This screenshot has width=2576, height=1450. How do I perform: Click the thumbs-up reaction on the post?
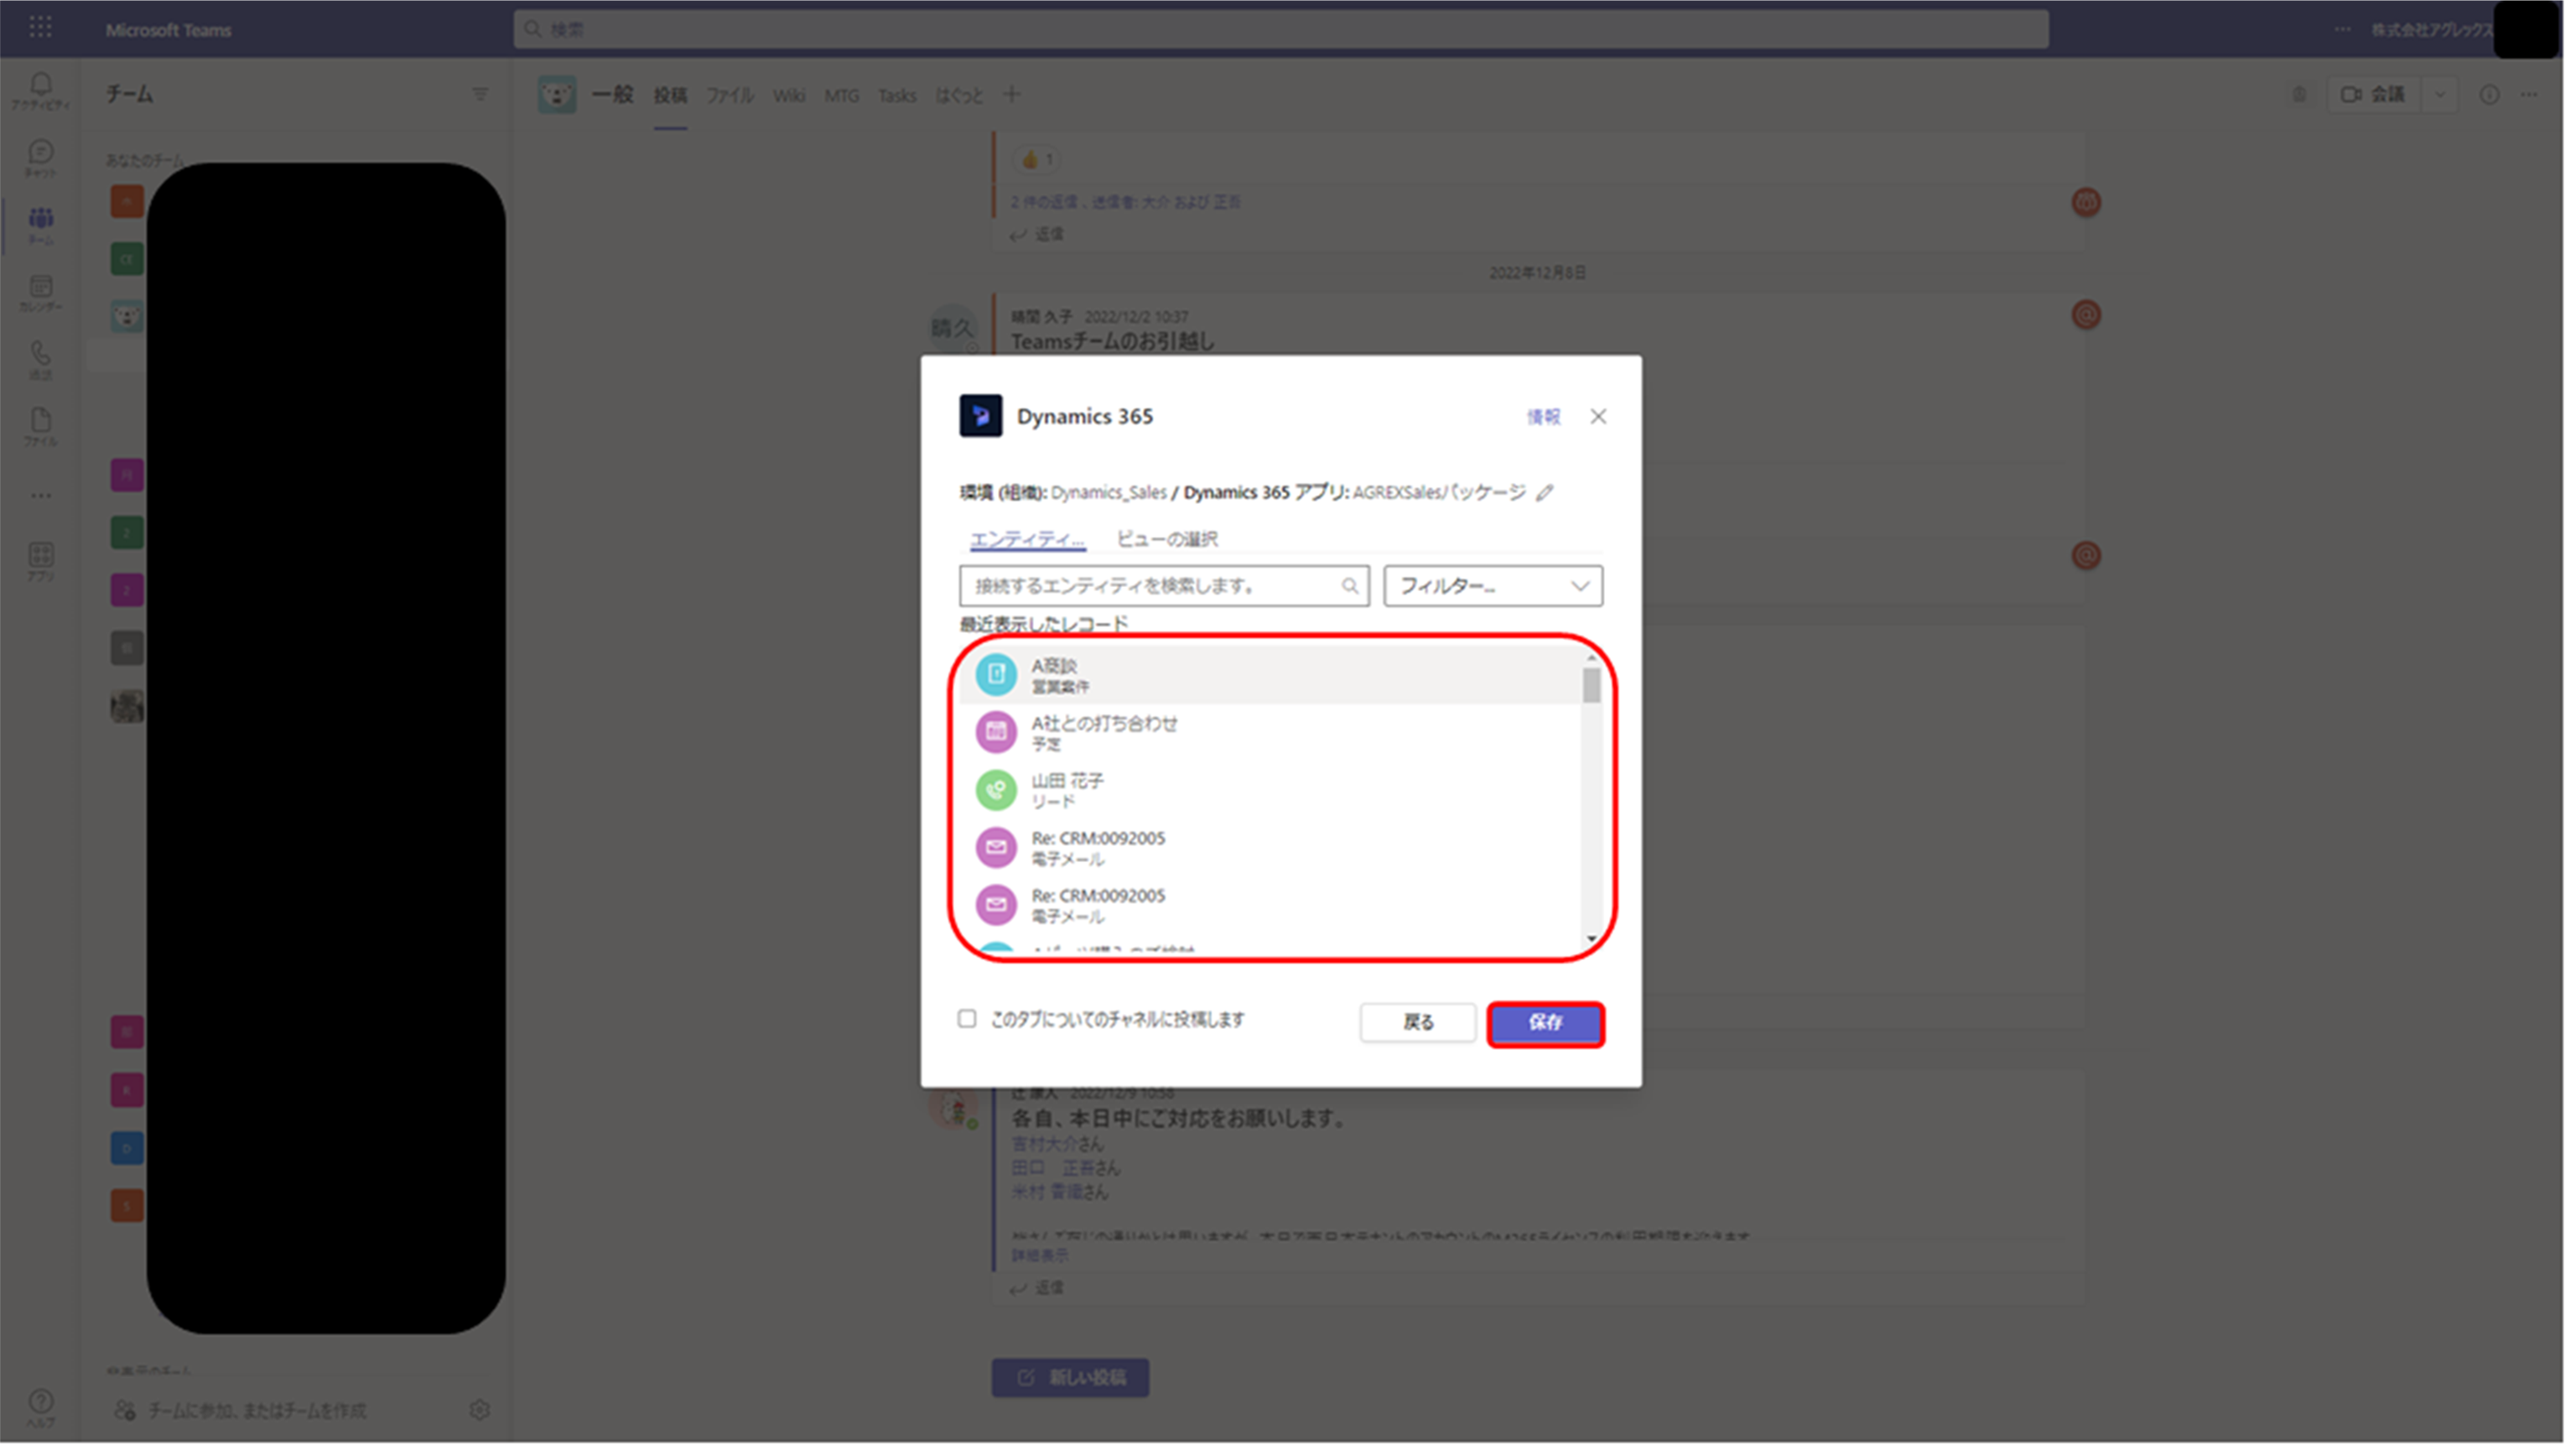1037,159
